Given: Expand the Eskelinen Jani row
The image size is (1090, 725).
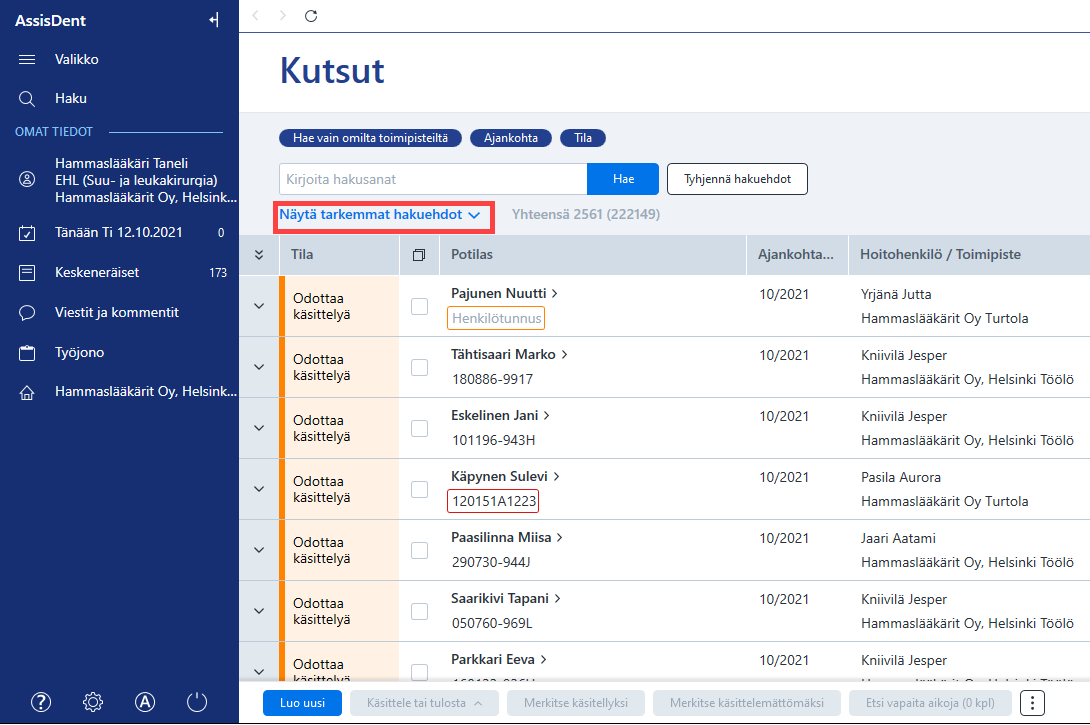Looking at the screenshot, I should 259,428.
